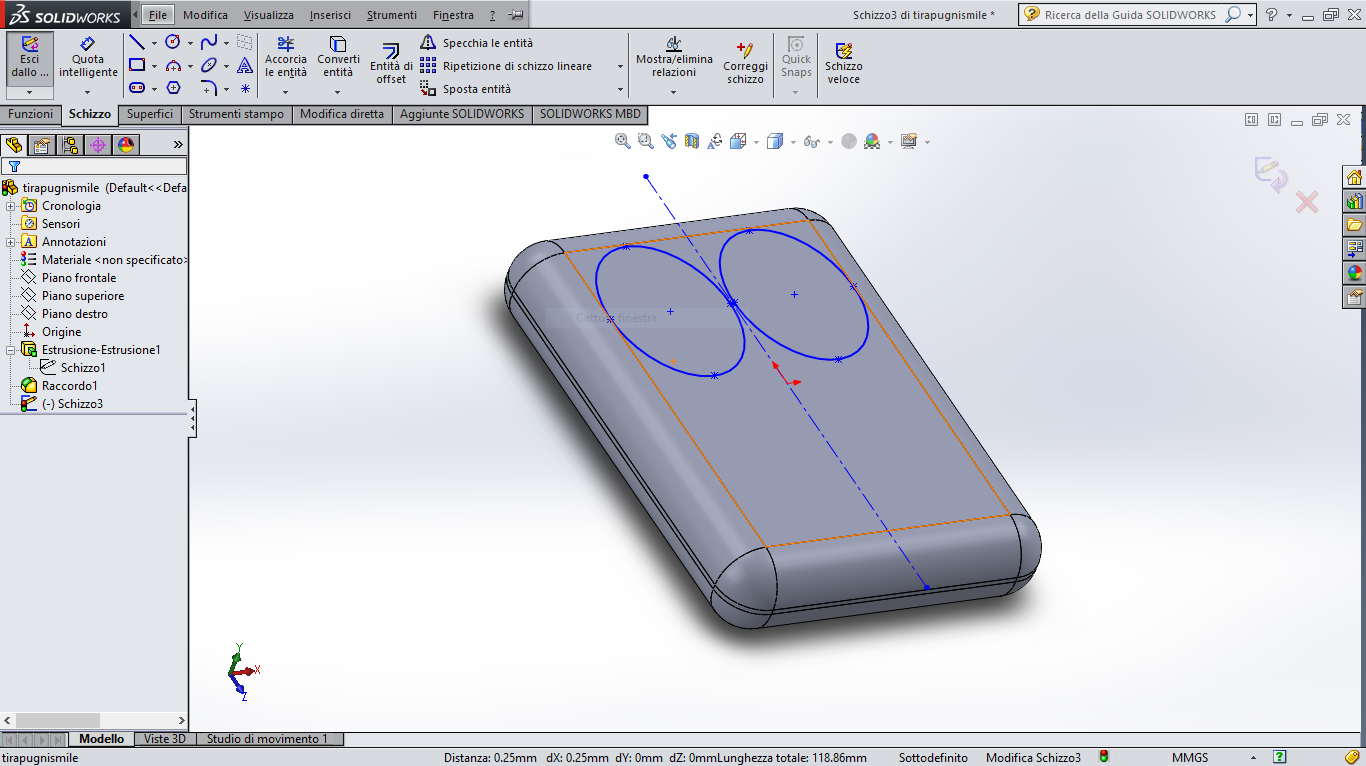Open the FeatureManager design tree tab

pos(14,145)
